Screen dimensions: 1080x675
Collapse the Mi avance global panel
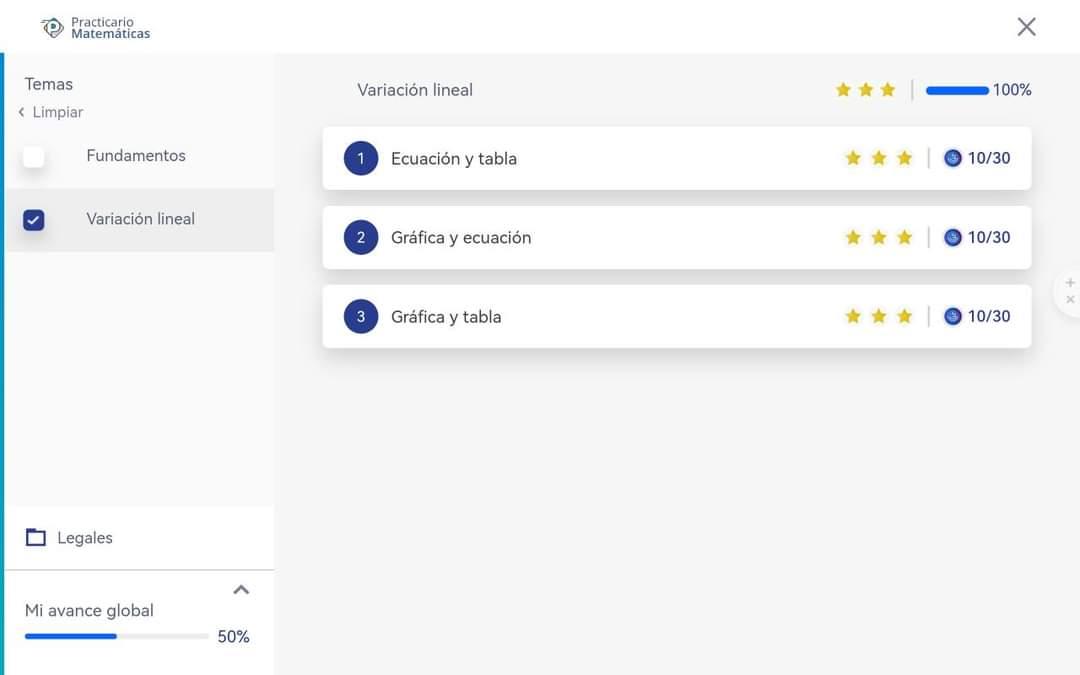tap(241, 590)
